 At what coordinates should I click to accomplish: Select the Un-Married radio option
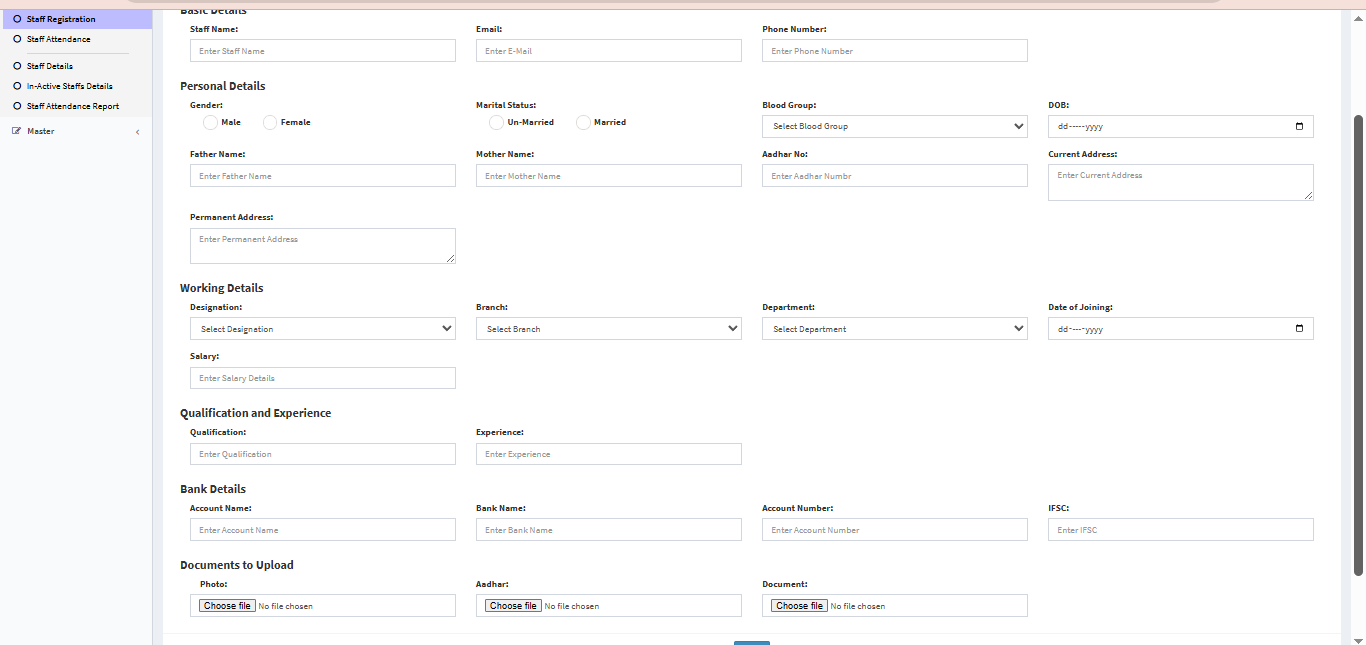[496, 122]
